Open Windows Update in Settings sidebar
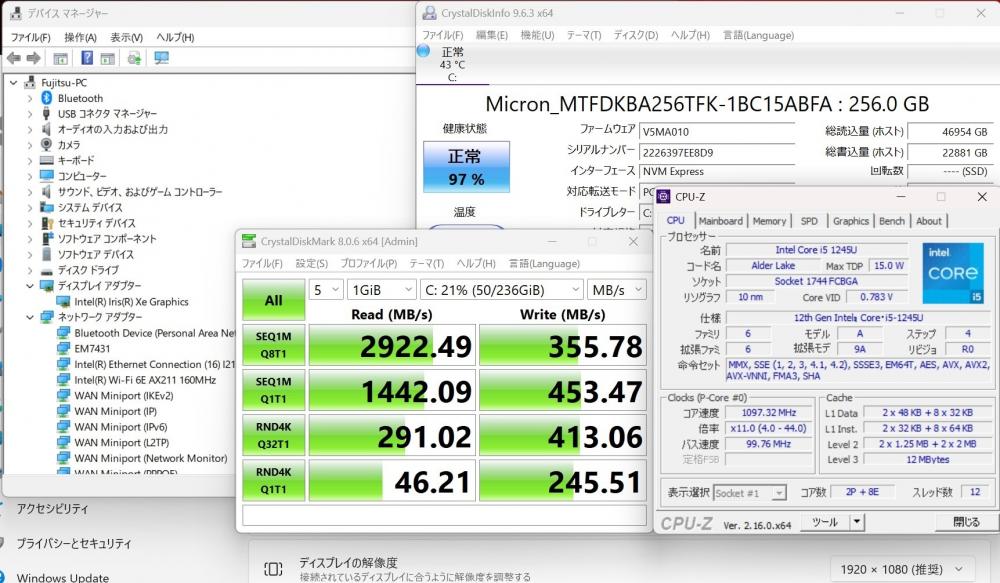 coord(62,577)
